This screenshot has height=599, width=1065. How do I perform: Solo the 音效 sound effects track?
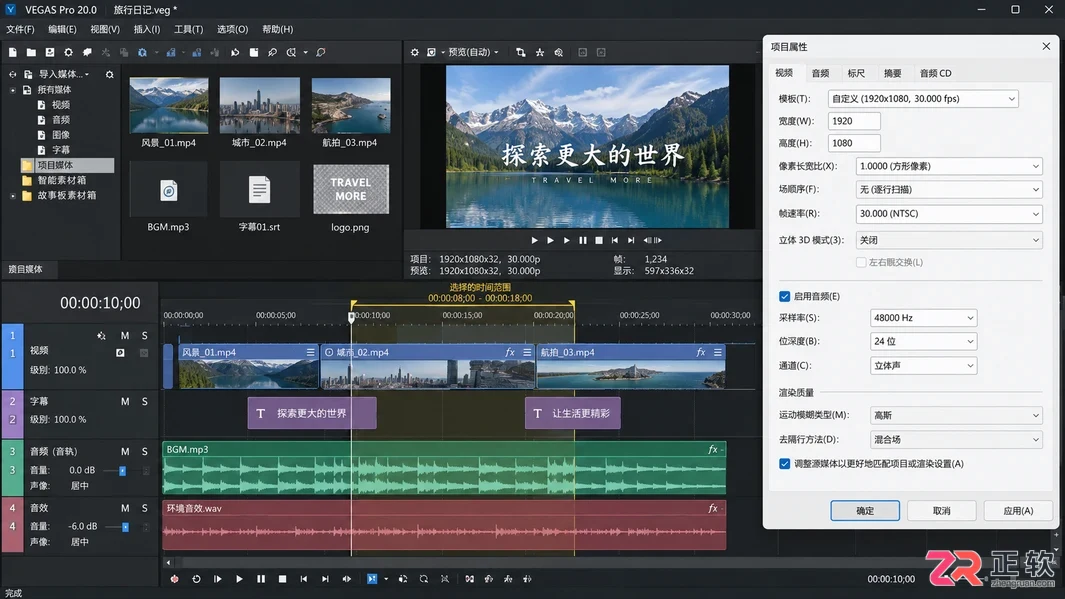[145, 508]
